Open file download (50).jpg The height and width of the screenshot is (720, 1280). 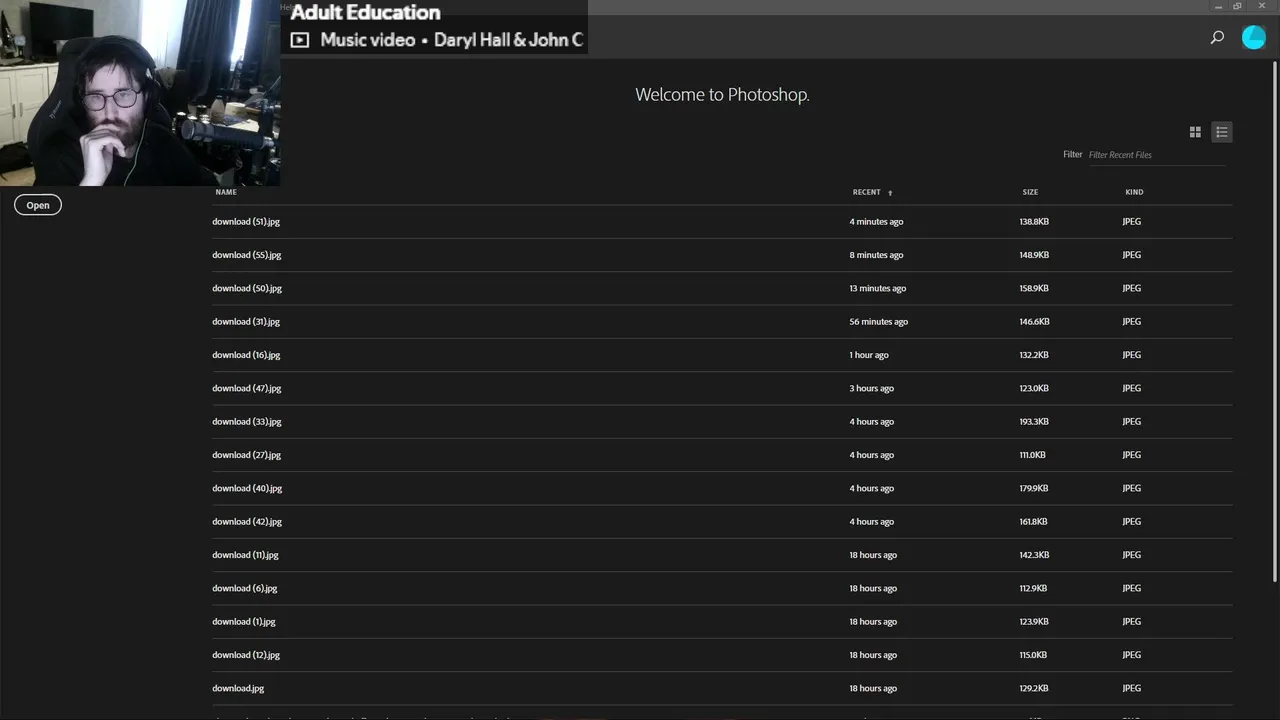[246, 288]
